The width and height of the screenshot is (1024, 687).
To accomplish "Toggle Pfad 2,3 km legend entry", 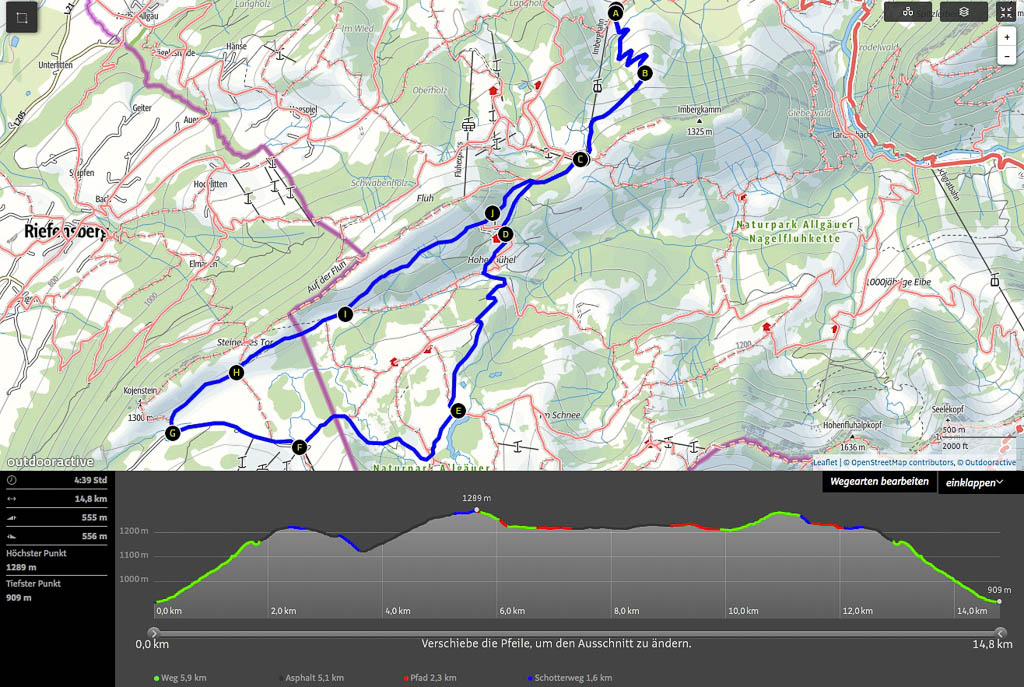I will 429,678.
